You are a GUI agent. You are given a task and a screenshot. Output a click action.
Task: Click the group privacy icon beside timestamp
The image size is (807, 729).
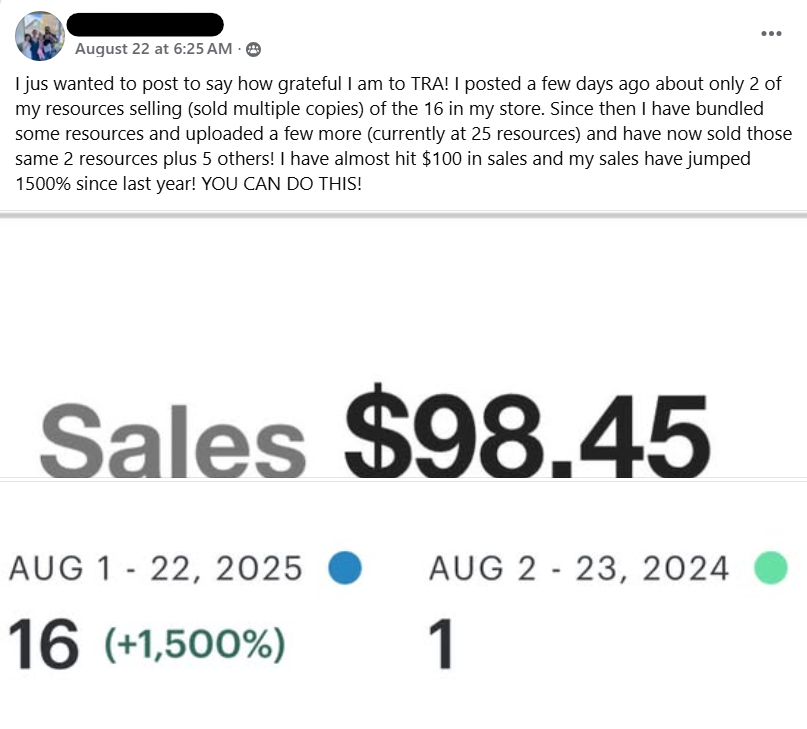tap(253, 49)
